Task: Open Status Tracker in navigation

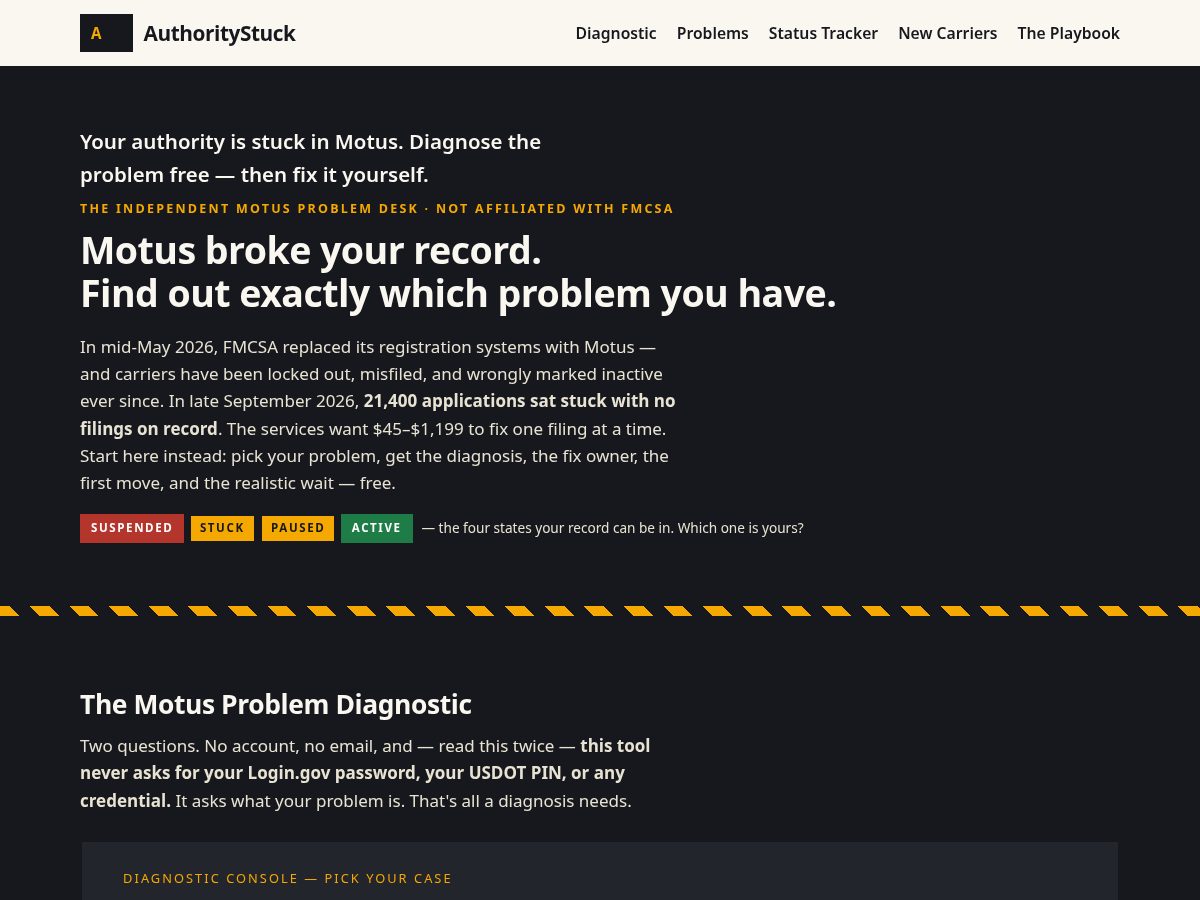Action: tap(823, 33)
